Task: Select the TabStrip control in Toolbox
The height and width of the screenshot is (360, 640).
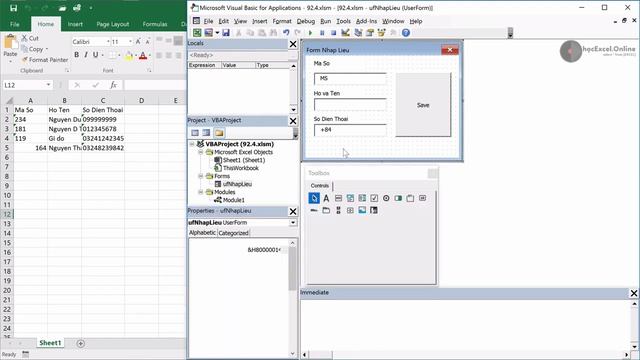Action: (x=314, y=210)
